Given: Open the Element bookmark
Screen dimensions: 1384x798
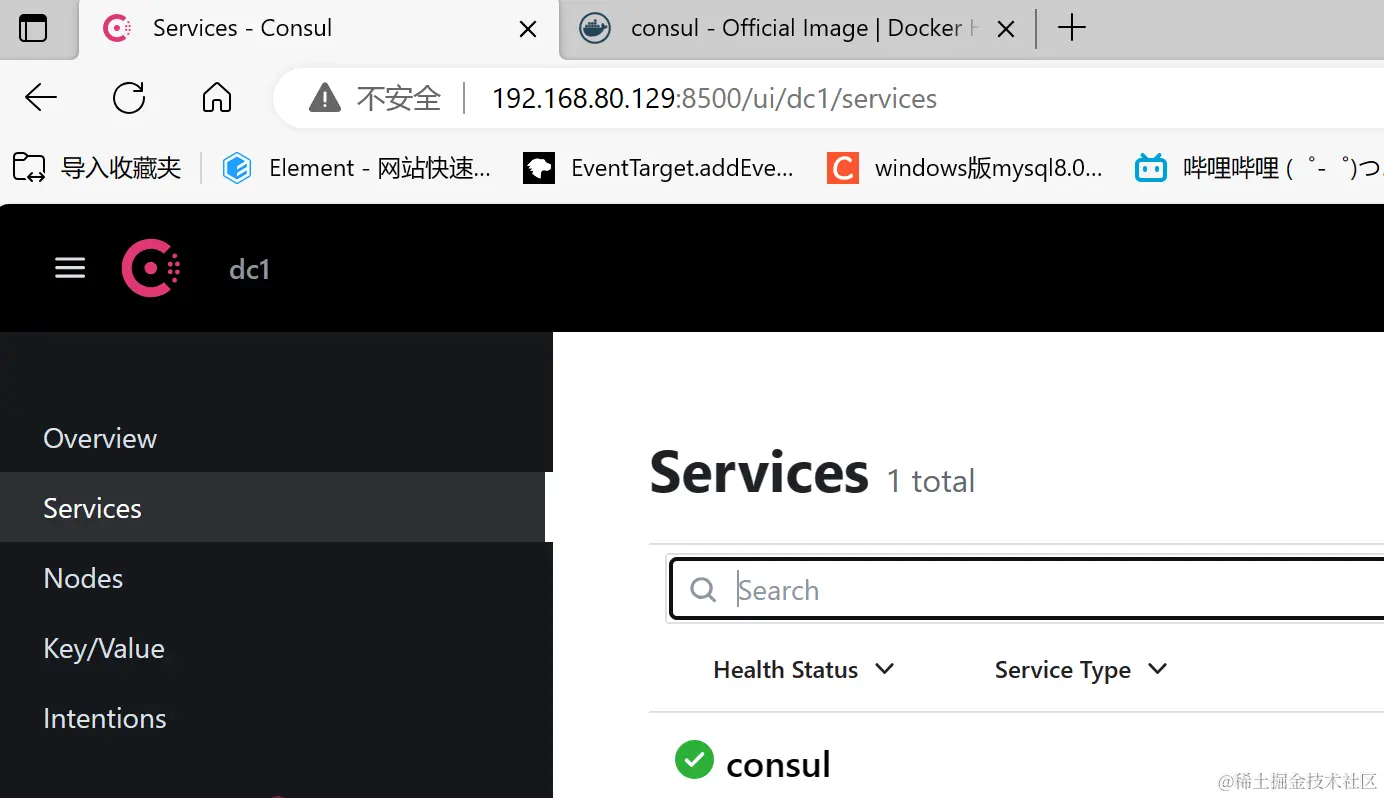Looking at the screenshot, I should 357,167.
